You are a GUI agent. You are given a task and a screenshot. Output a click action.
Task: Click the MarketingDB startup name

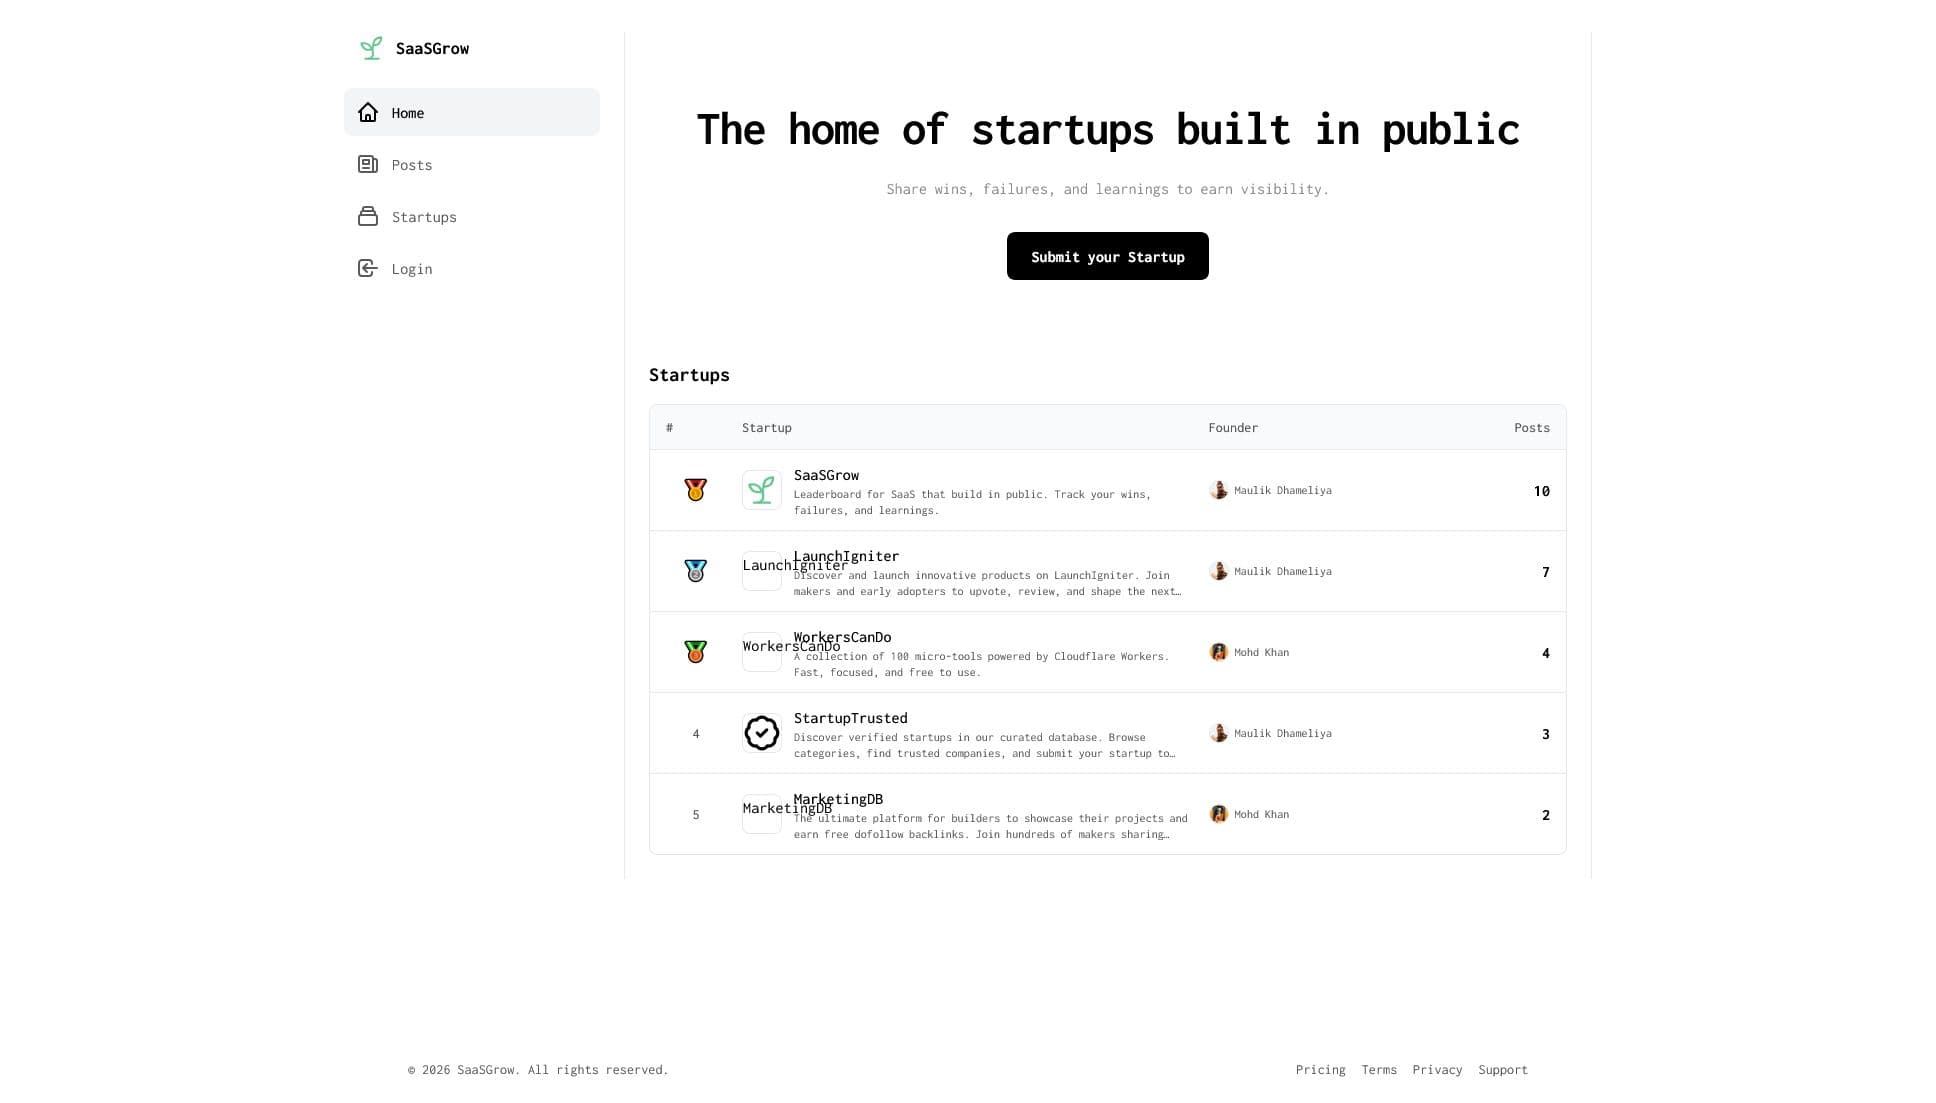838,798
